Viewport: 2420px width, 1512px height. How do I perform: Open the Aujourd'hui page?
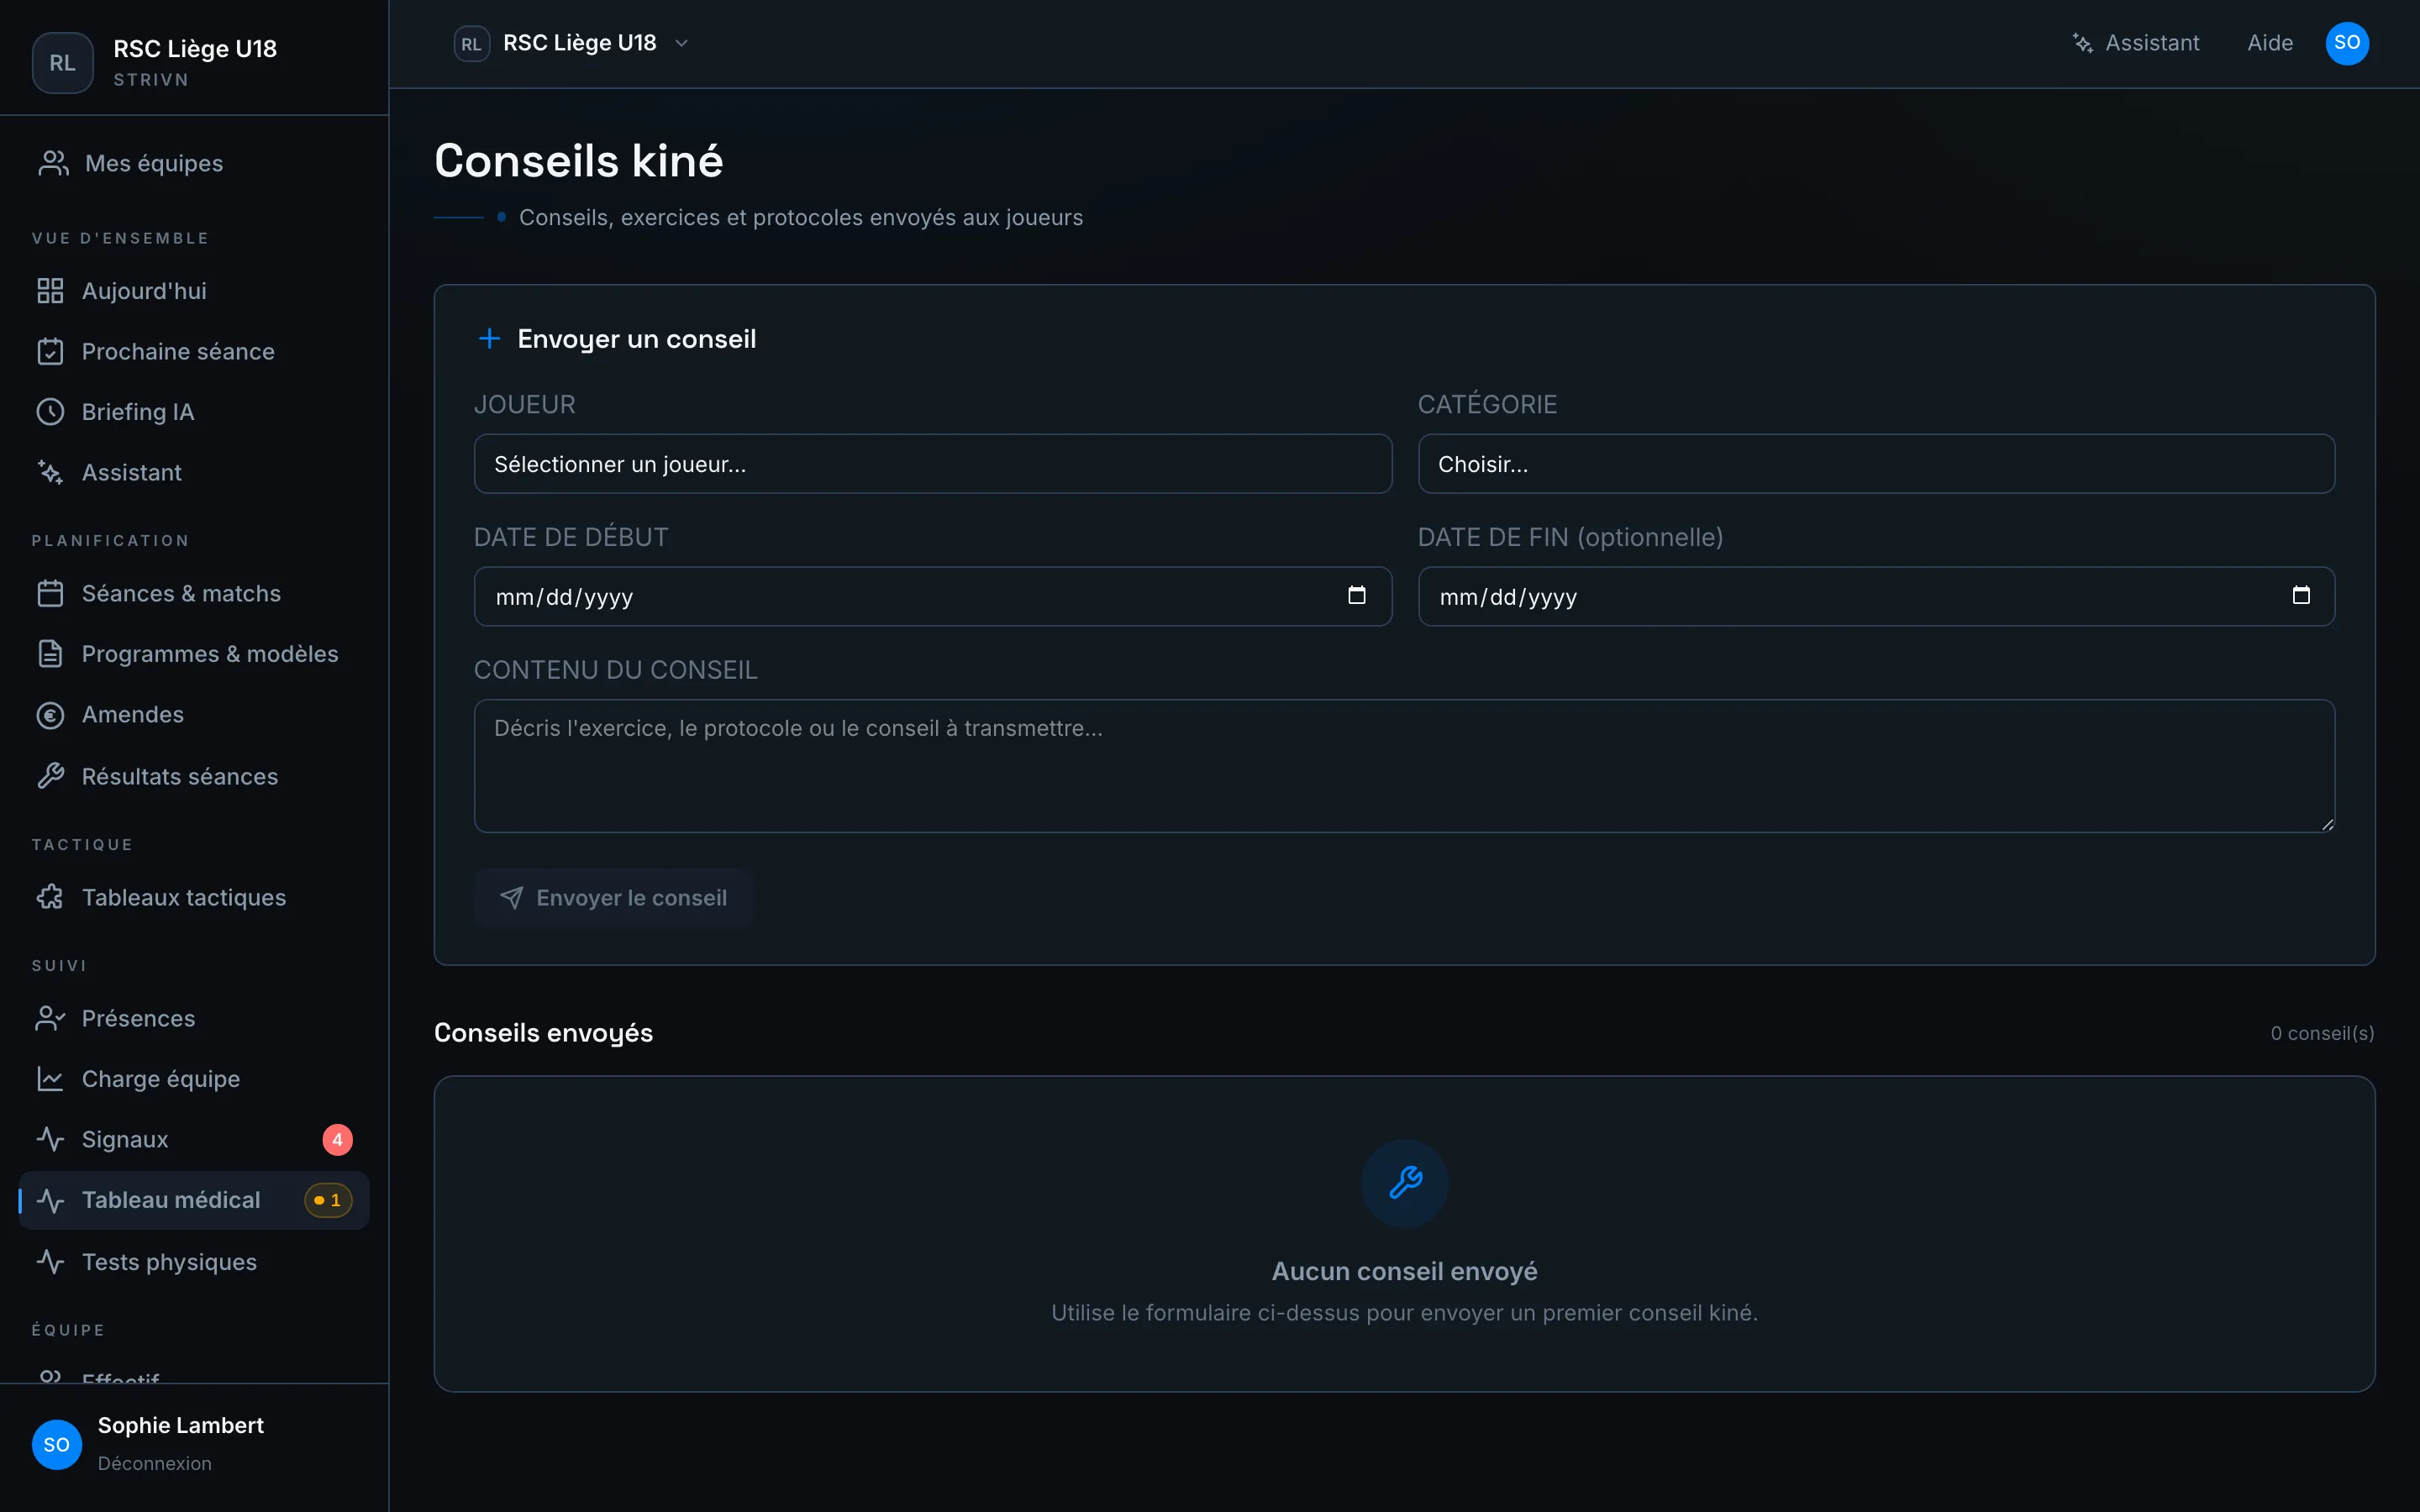(194, 291)
